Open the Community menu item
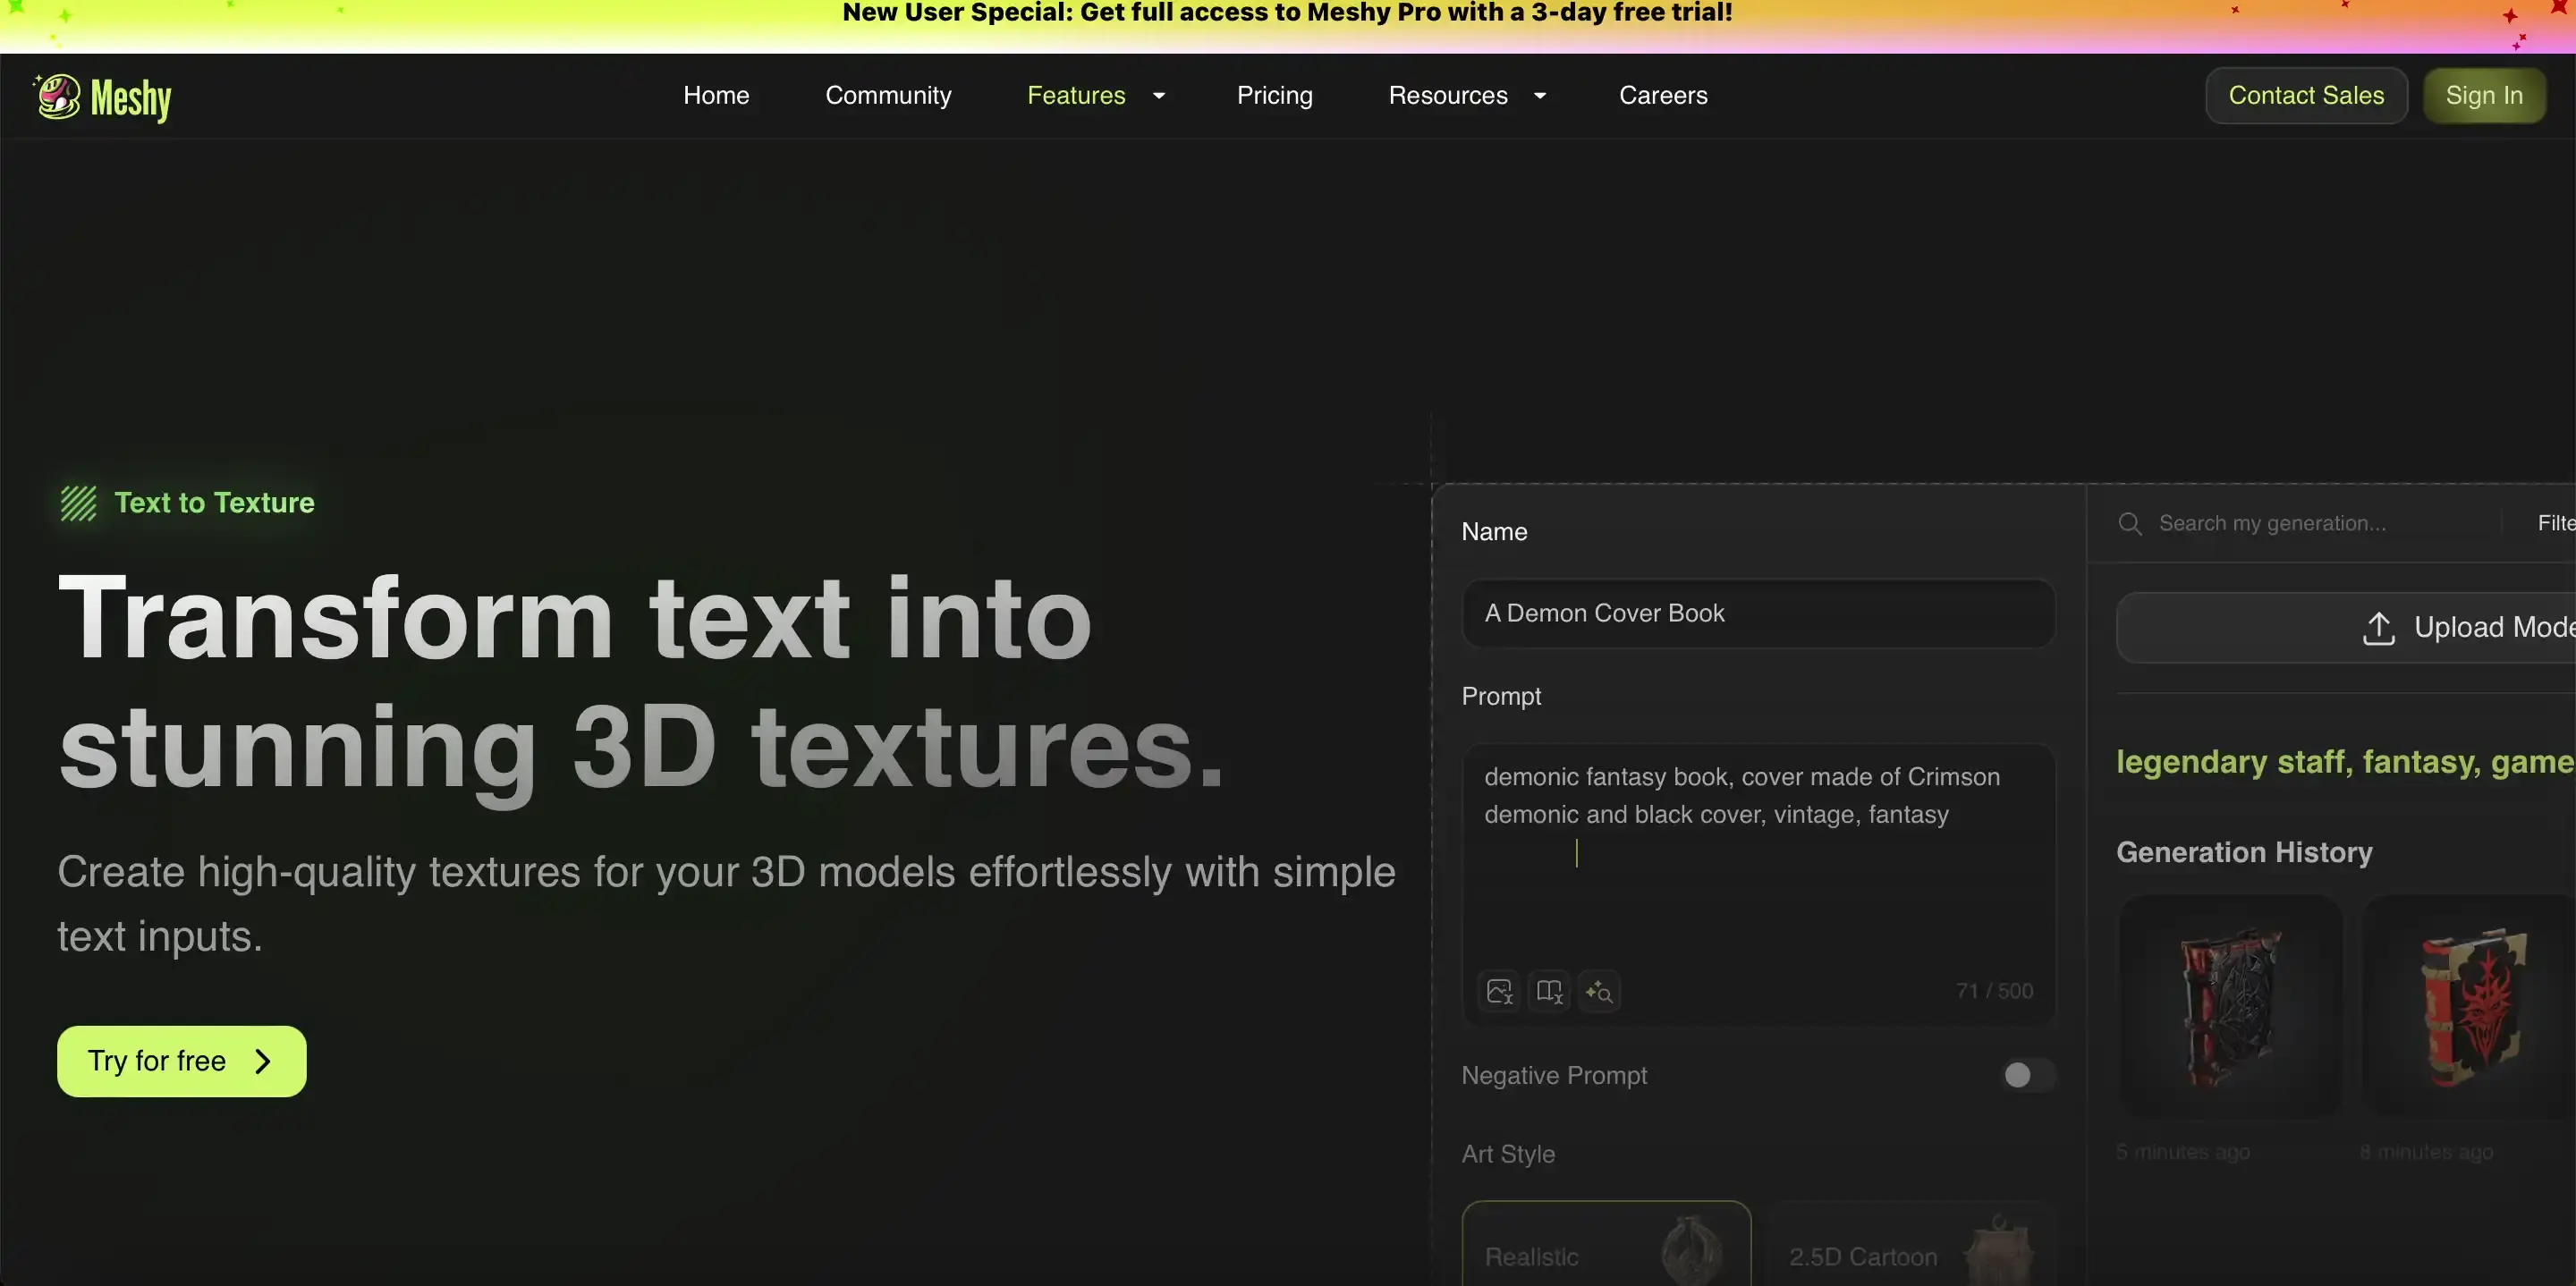This screenshot has width=2576, height=1286. [x=888, y=96]
